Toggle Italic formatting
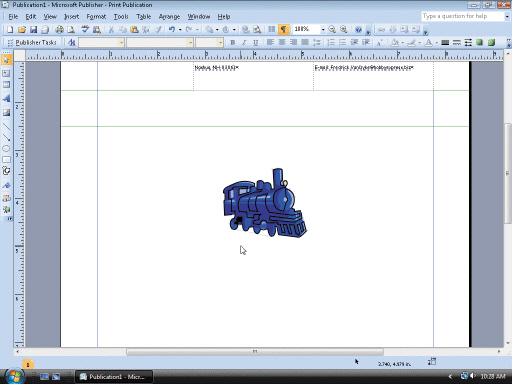Viewport: 512px width, 384px height. [x=244, y=42]
